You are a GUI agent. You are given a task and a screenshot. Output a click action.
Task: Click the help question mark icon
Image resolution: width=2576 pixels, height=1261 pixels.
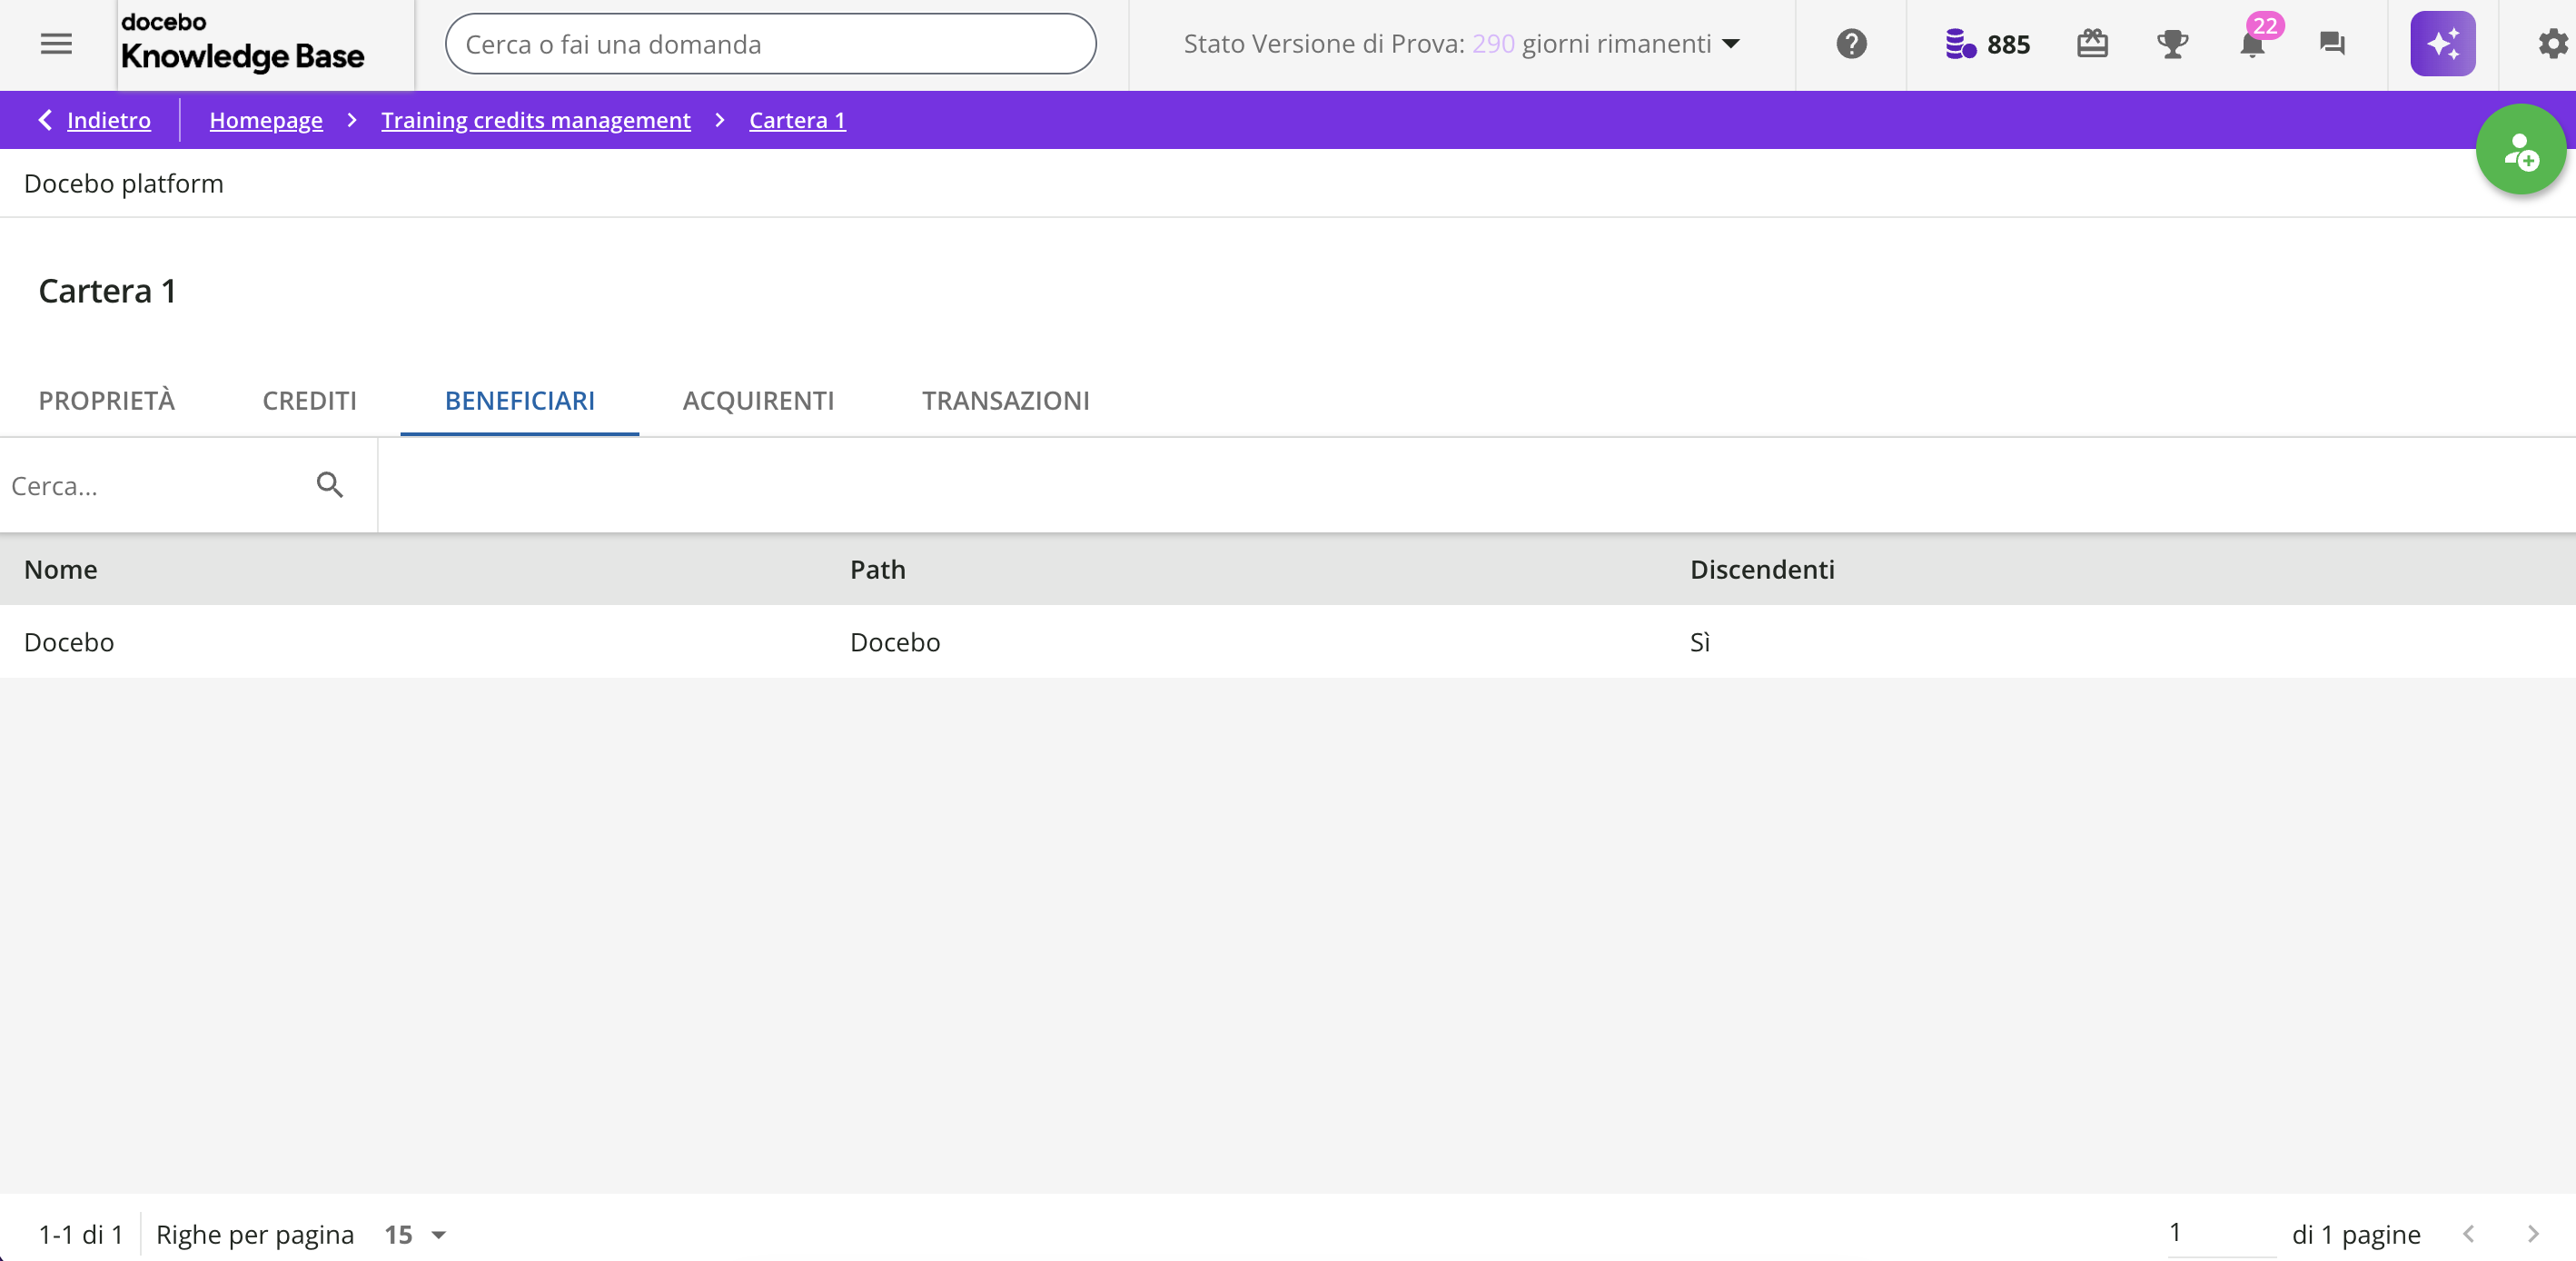coord(1851,44)
